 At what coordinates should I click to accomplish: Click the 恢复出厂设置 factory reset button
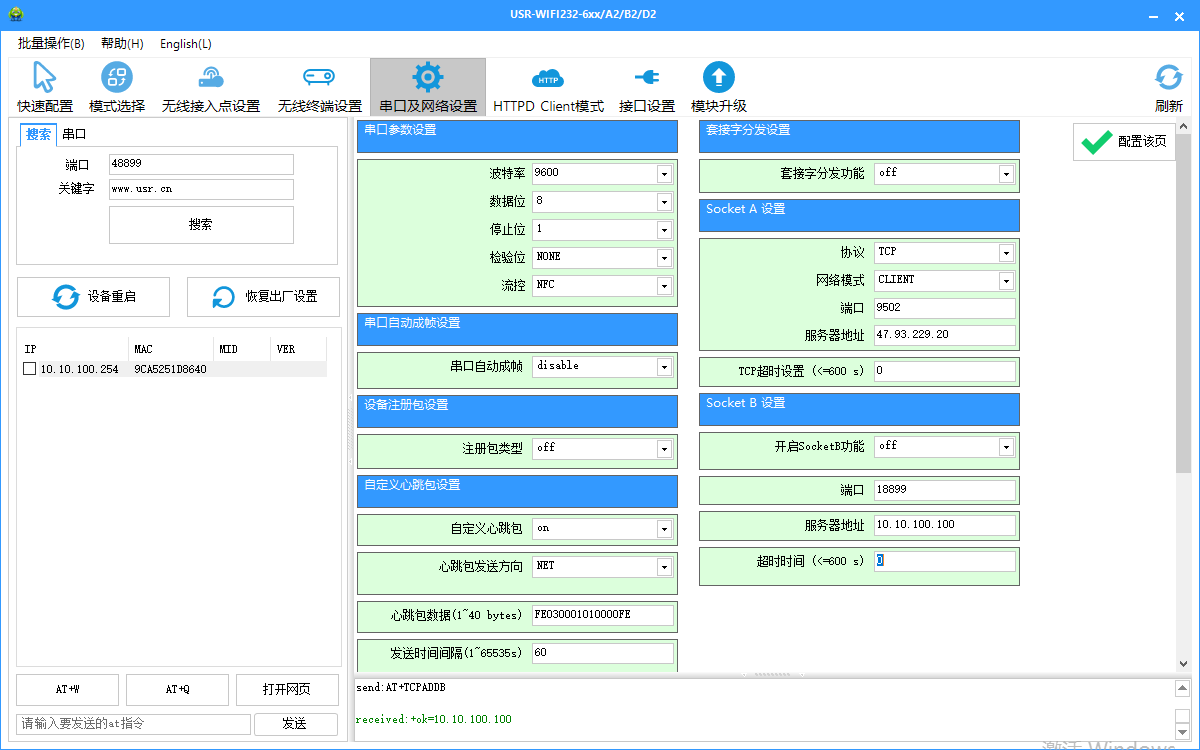pos(263,296)
